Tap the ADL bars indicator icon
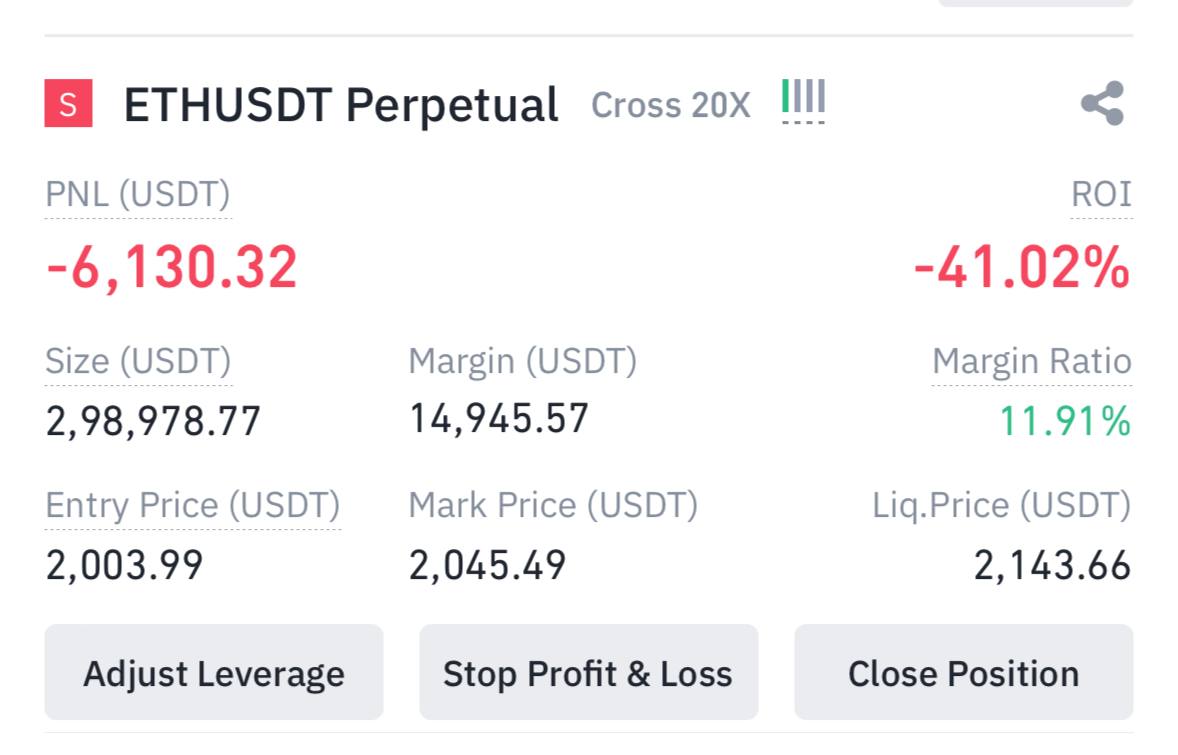The width and height of the screenshot is (1178, 755). pos(803,100)
